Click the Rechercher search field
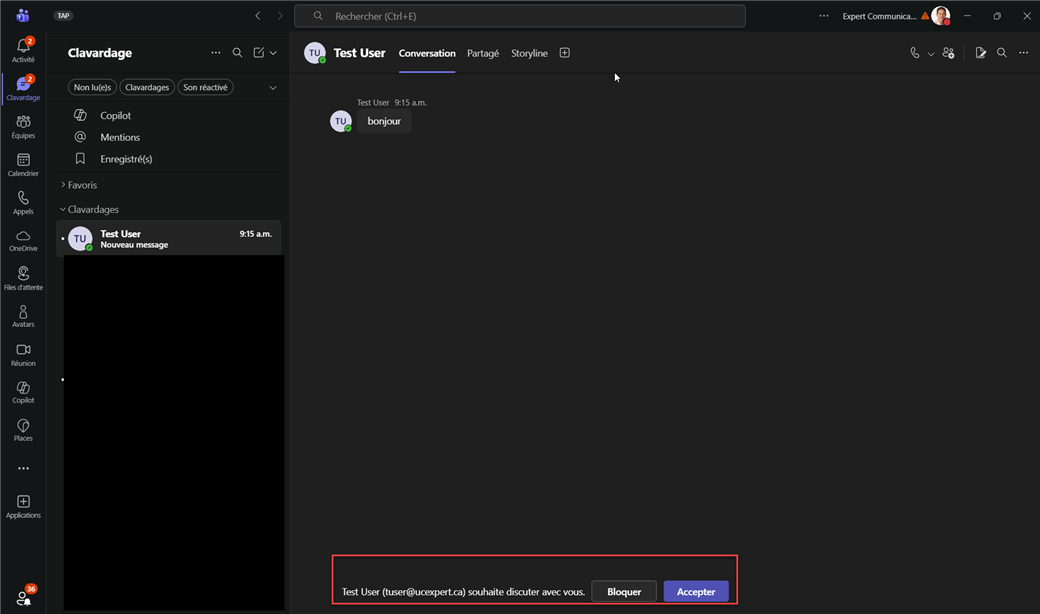The width and height of the screenshot is (1040, 614). [520, 16]
